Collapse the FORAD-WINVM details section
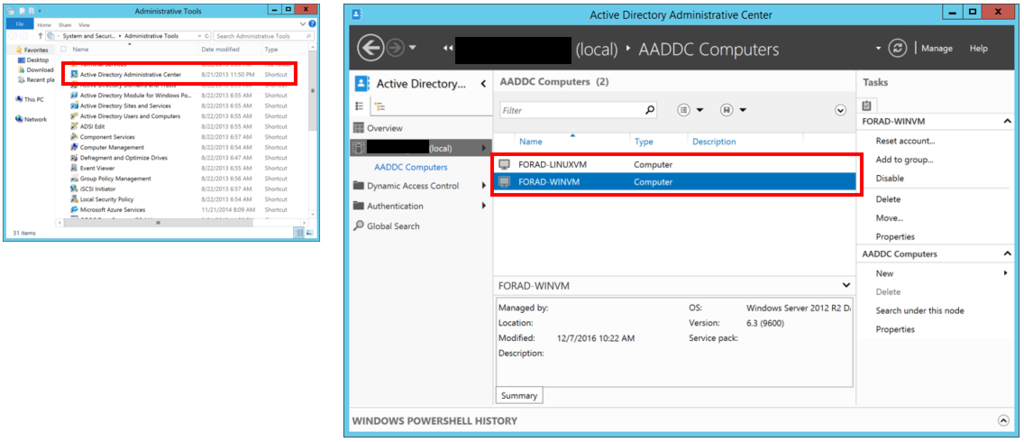Screen dimensions: 1024x442 [846, 285]
